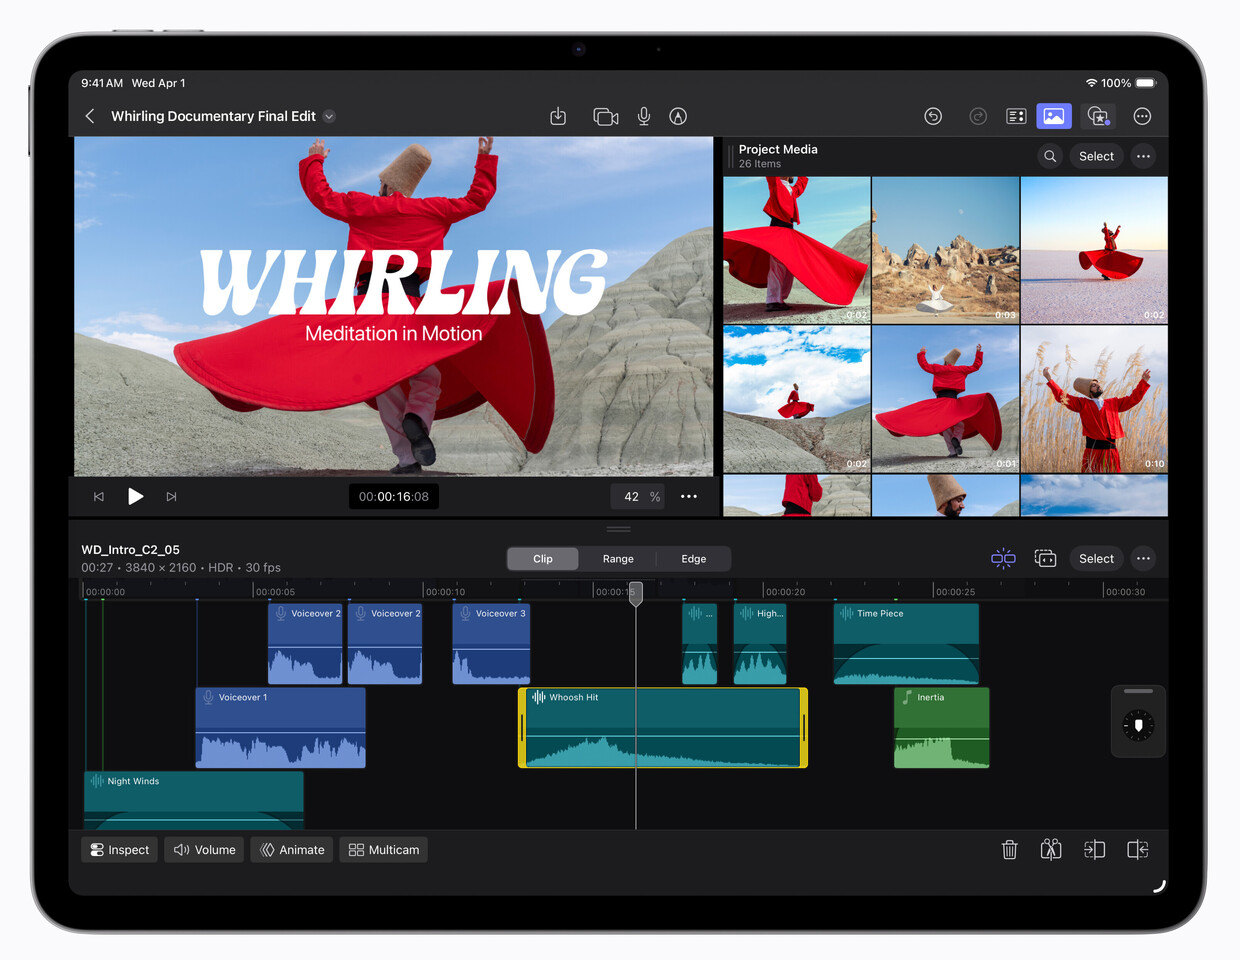Image resolution: width=1240 pixels, height=960 pixels.
Task: Toggle the jog wheel control
Action: pyautogui.click(x=1138, y=724)
